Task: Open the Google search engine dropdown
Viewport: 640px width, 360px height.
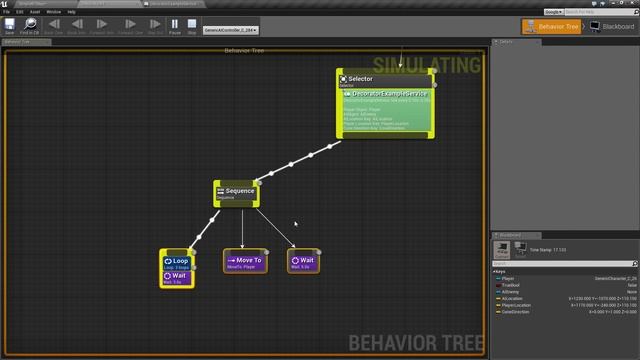Action: coord(554,12)
